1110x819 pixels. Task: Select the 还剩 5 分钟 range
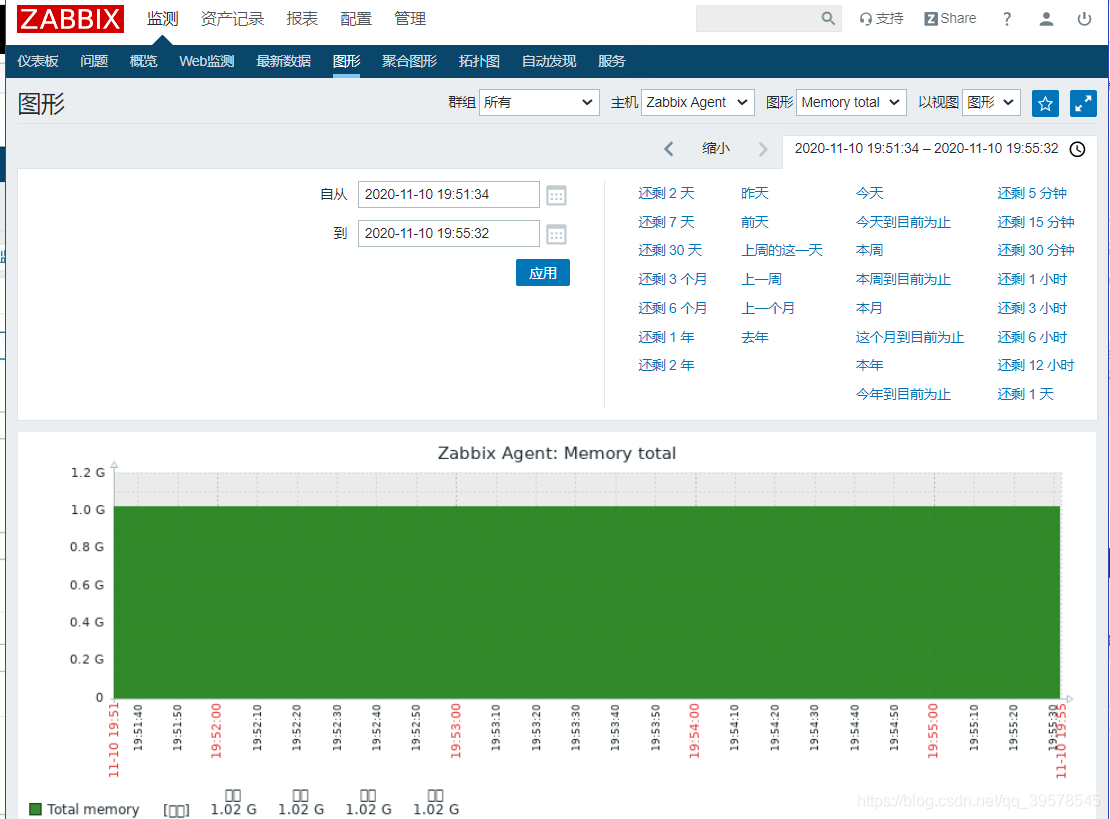[x=1032, y=193]
